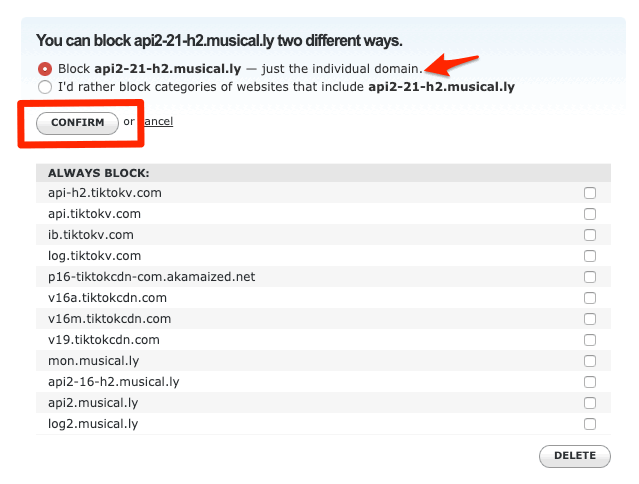Select the api2.musical.ly checkbox
Screen dimensions: 639x484
pos(590,403)
